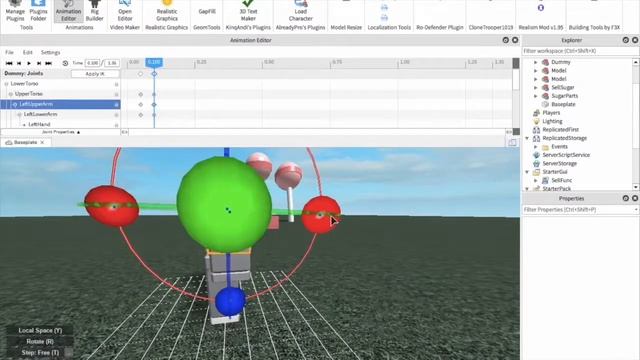Launch the Rig Builder

(x=94, y=11)
